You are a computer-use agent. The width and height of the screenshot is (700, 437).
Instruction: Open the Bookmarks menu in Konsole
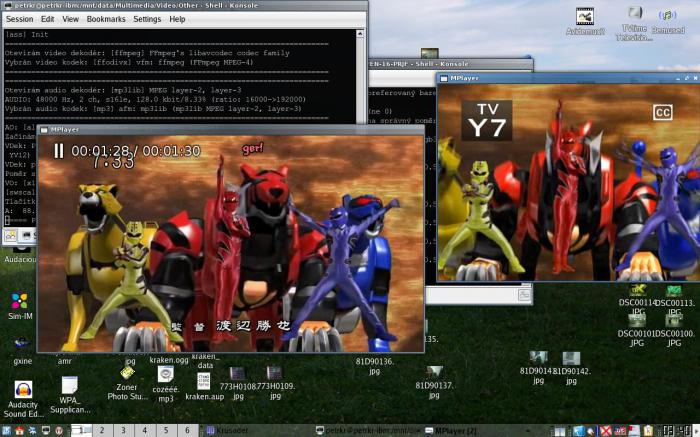(x=106, y=19)
